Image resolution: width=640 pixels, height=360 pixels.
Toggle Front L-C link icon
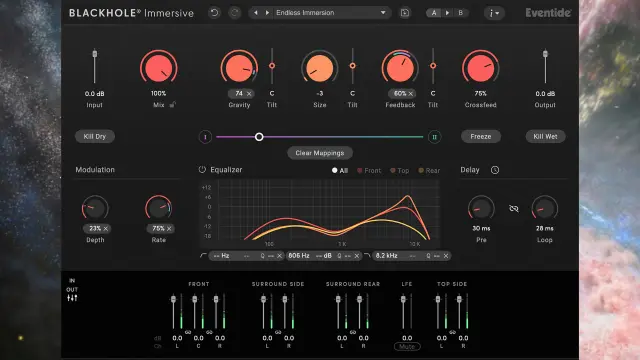click(x=188, y=332)
